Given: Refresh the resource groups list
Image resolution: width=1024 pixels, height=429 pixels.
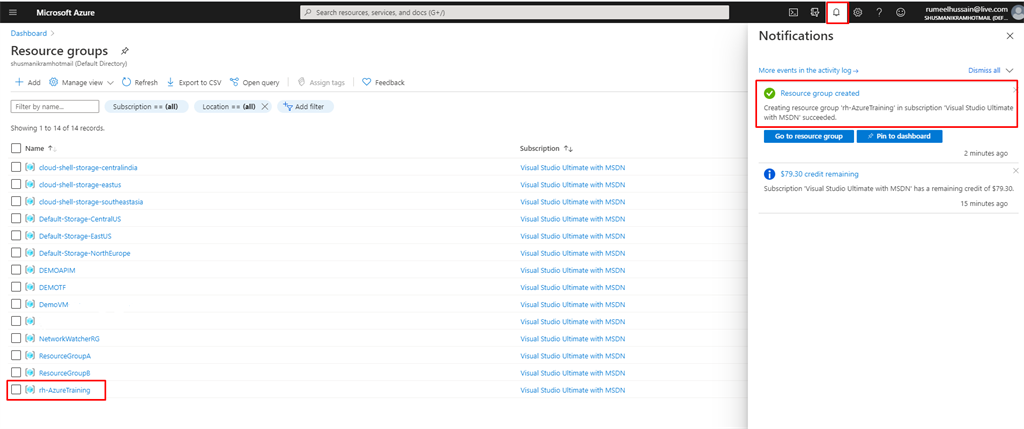Looking at the screenshot, I should [140, 83].
